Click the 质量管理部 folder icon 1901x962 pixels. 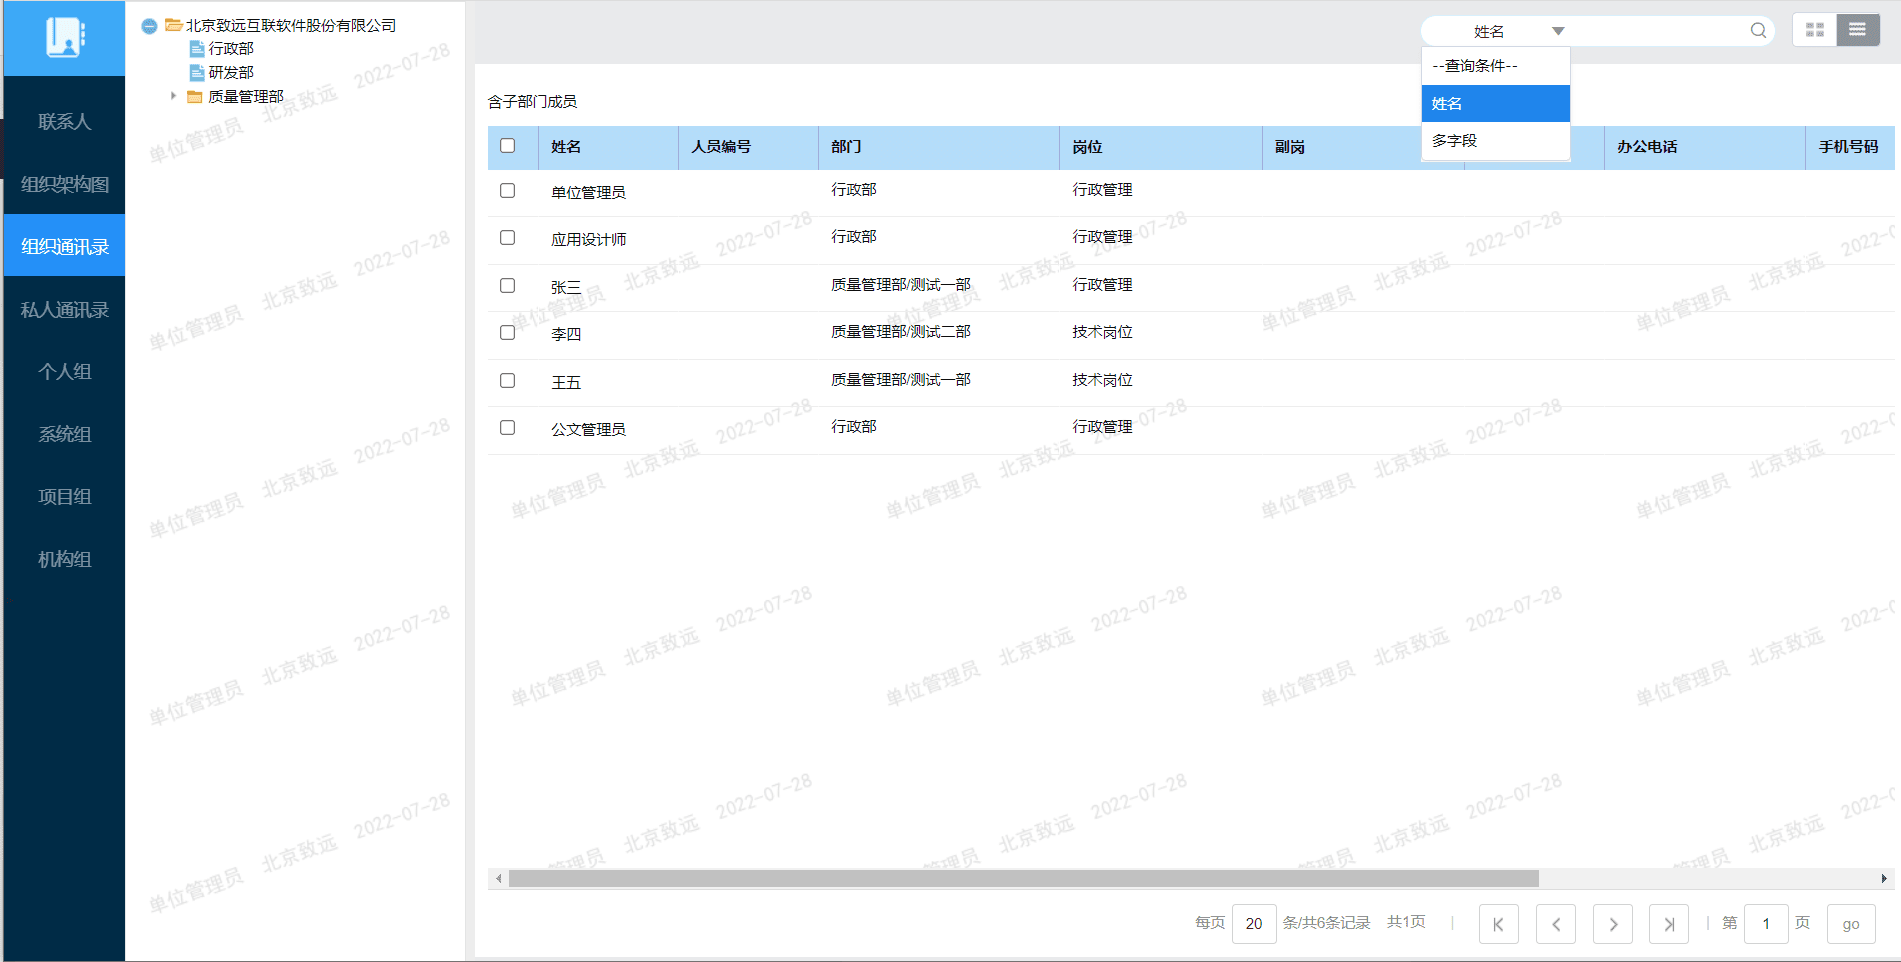[x=195, y=97]
